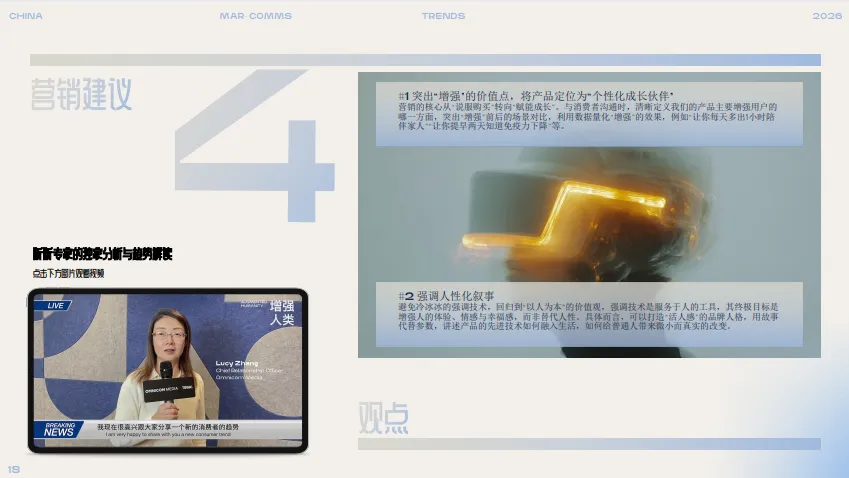Click the video thumbnail of Lucy Zhang

(x=168, y=371)
